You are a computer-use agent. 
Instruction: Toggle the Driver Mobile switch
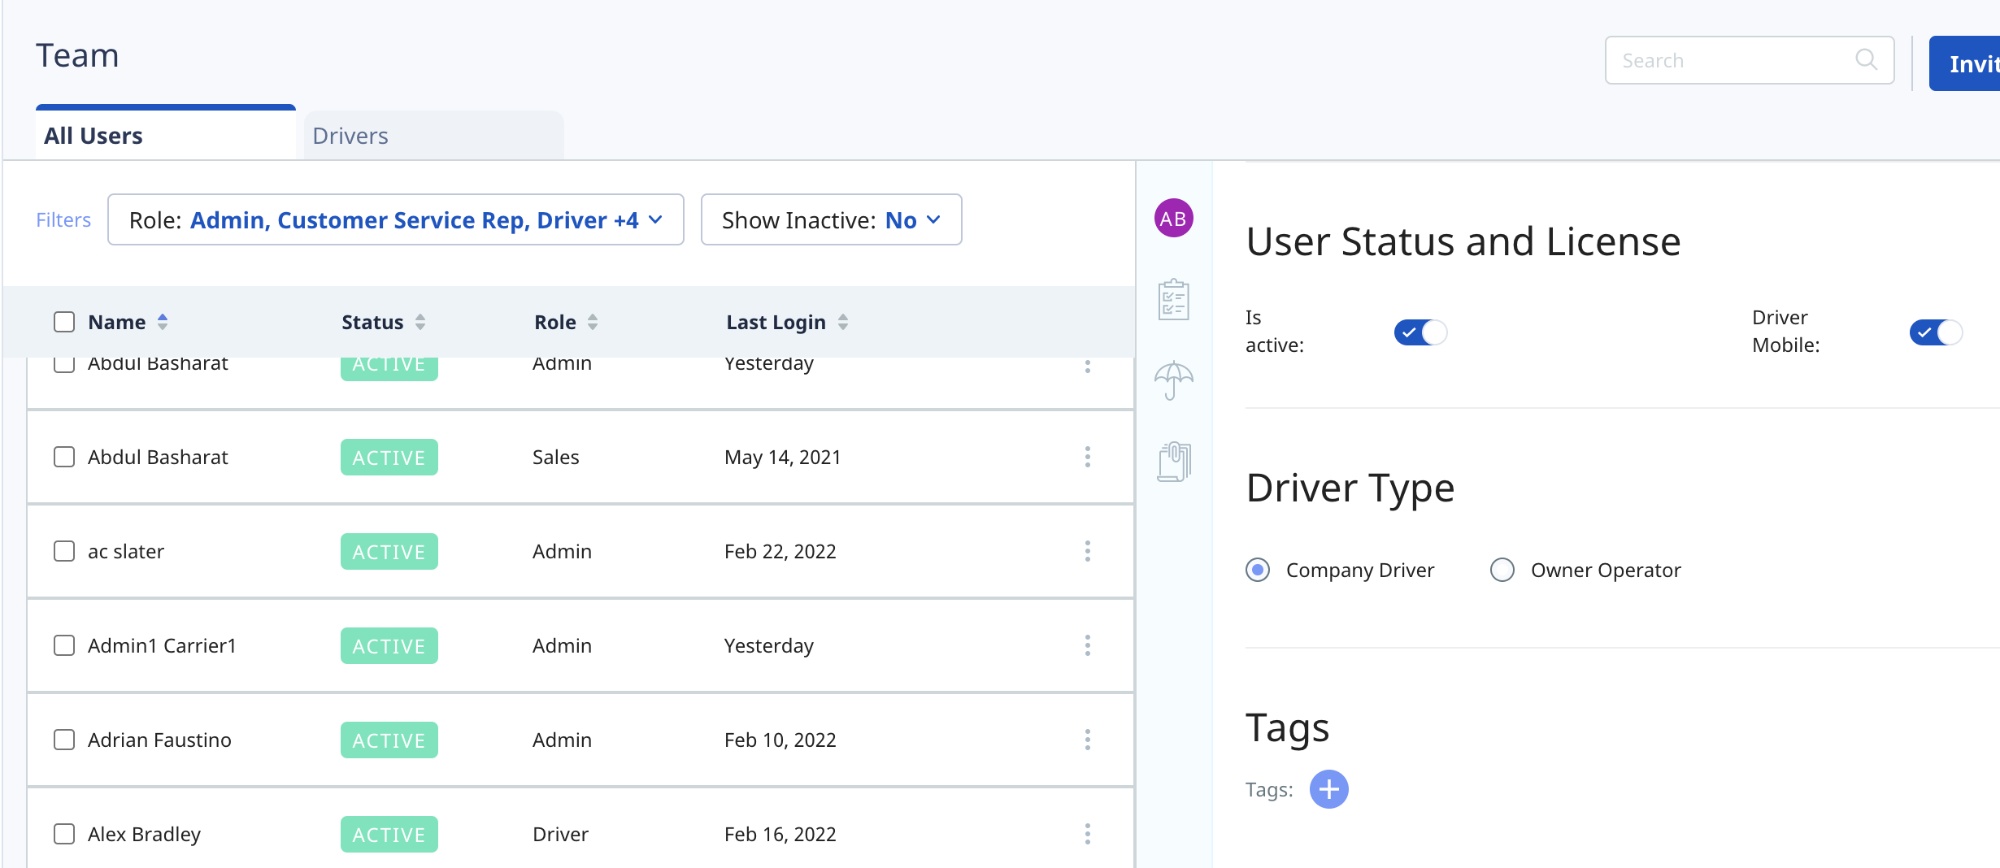1936,332
